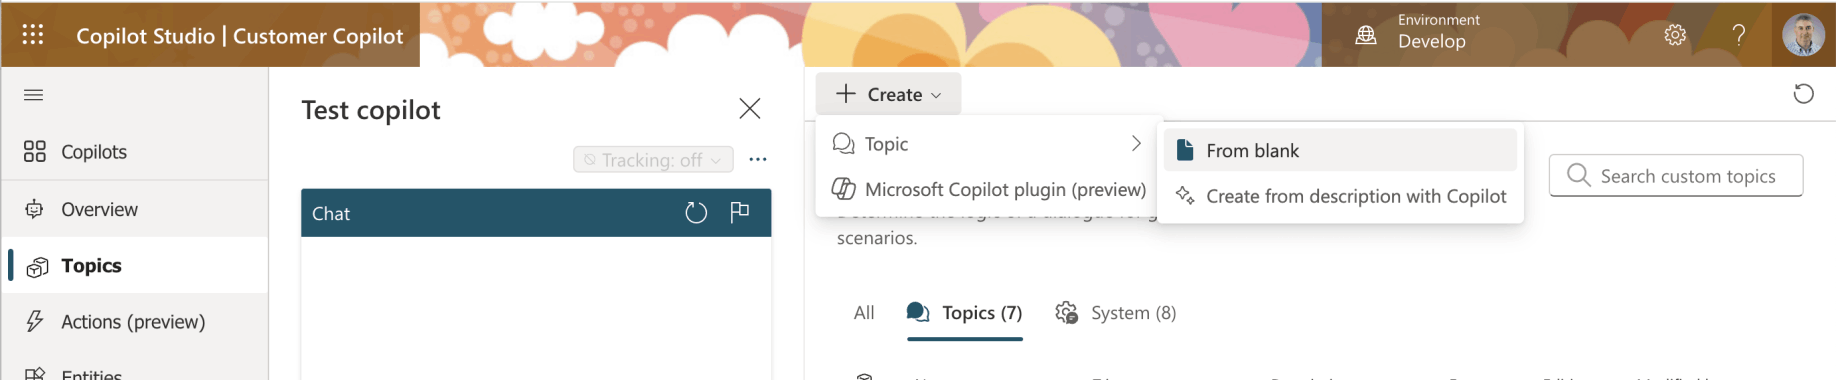The height and width of the screenshot is (380, 1836).
Task: Select Topics in the sidebar
Action: (135, 265)
